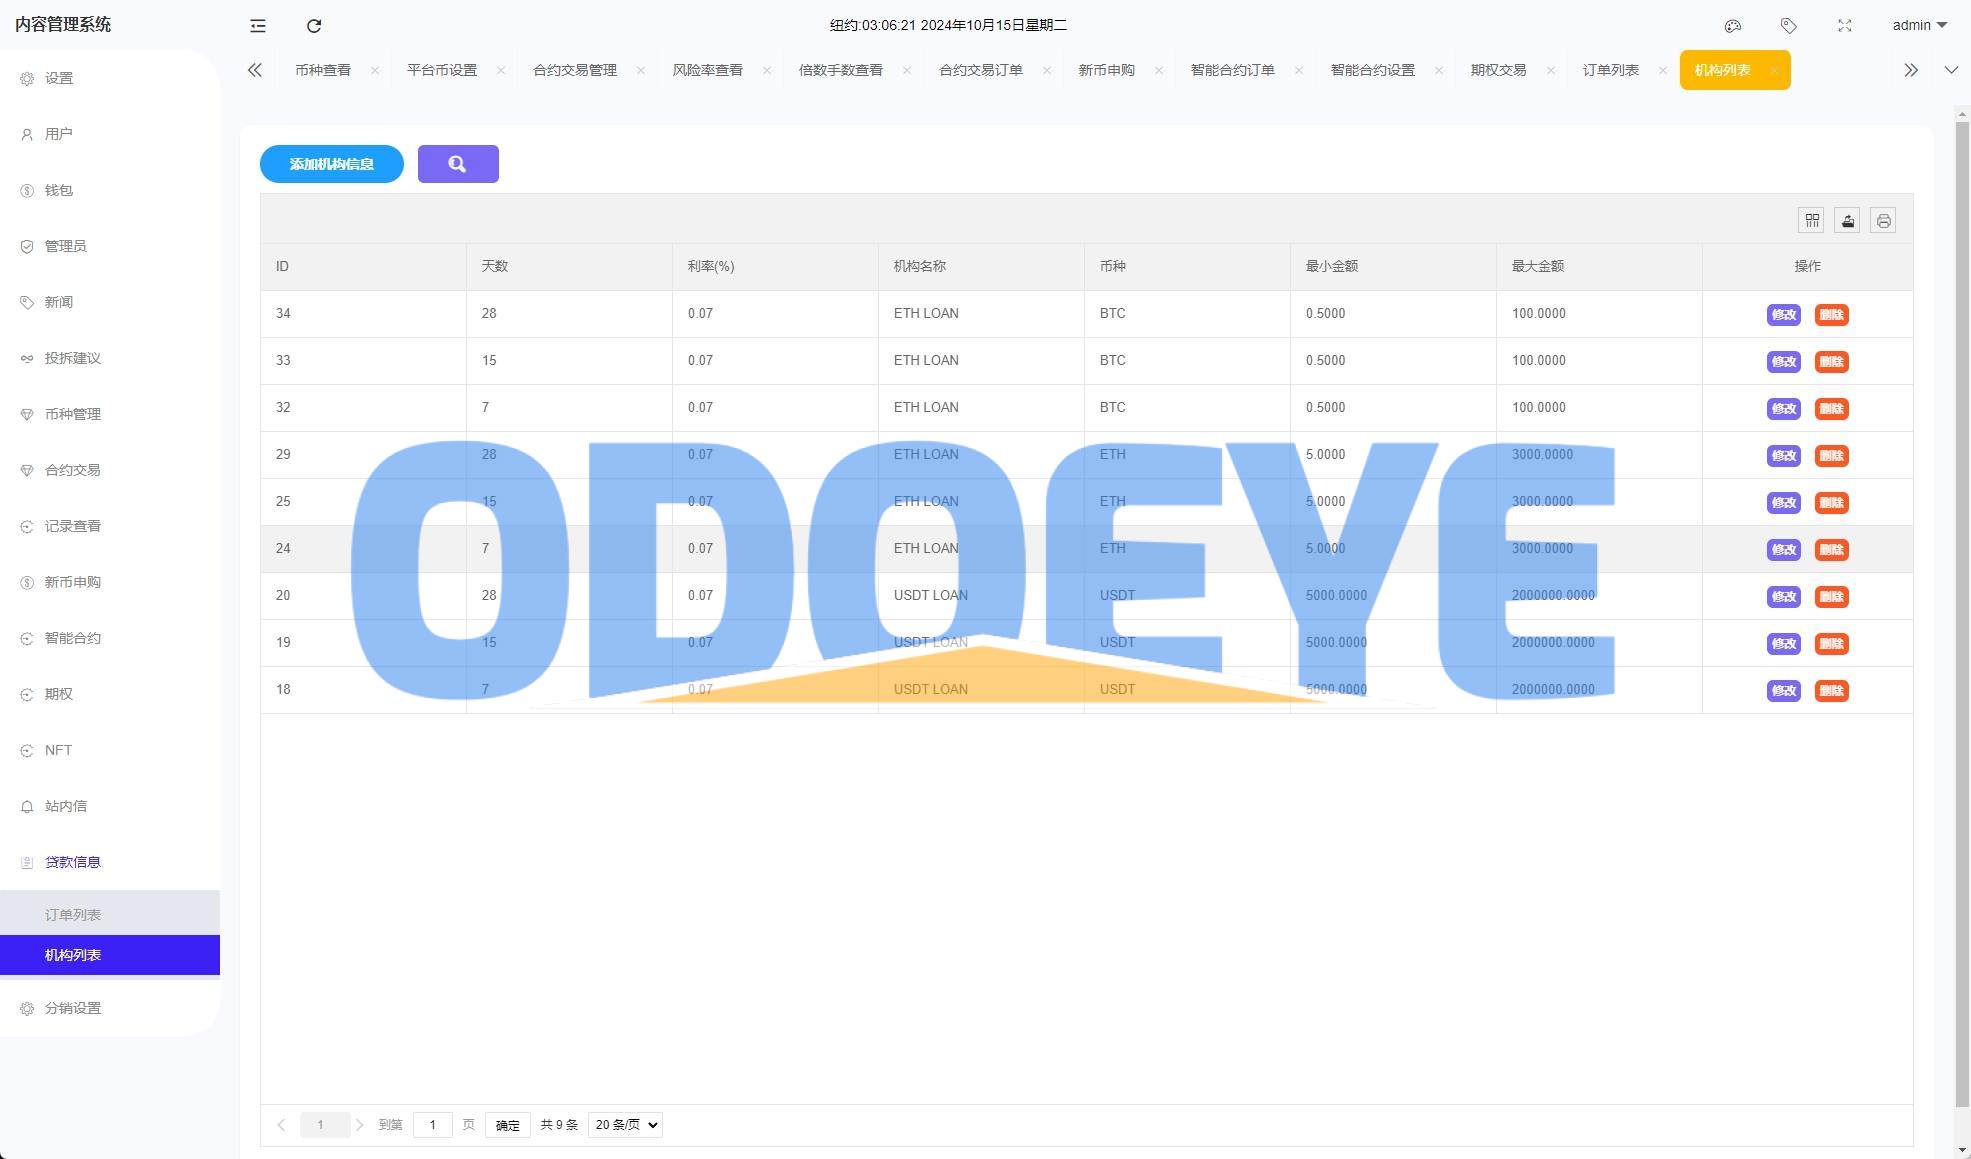Image resolution: width=1971 pixels, height=1159 pixels.
Task: Open 站内信 sidebar menu
Action: click(110, 806)
